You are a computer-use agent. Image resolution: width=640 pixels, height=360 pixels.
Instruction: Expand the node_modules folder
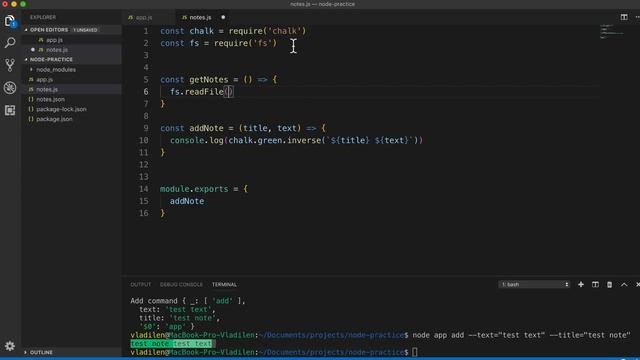pos(56,69)
